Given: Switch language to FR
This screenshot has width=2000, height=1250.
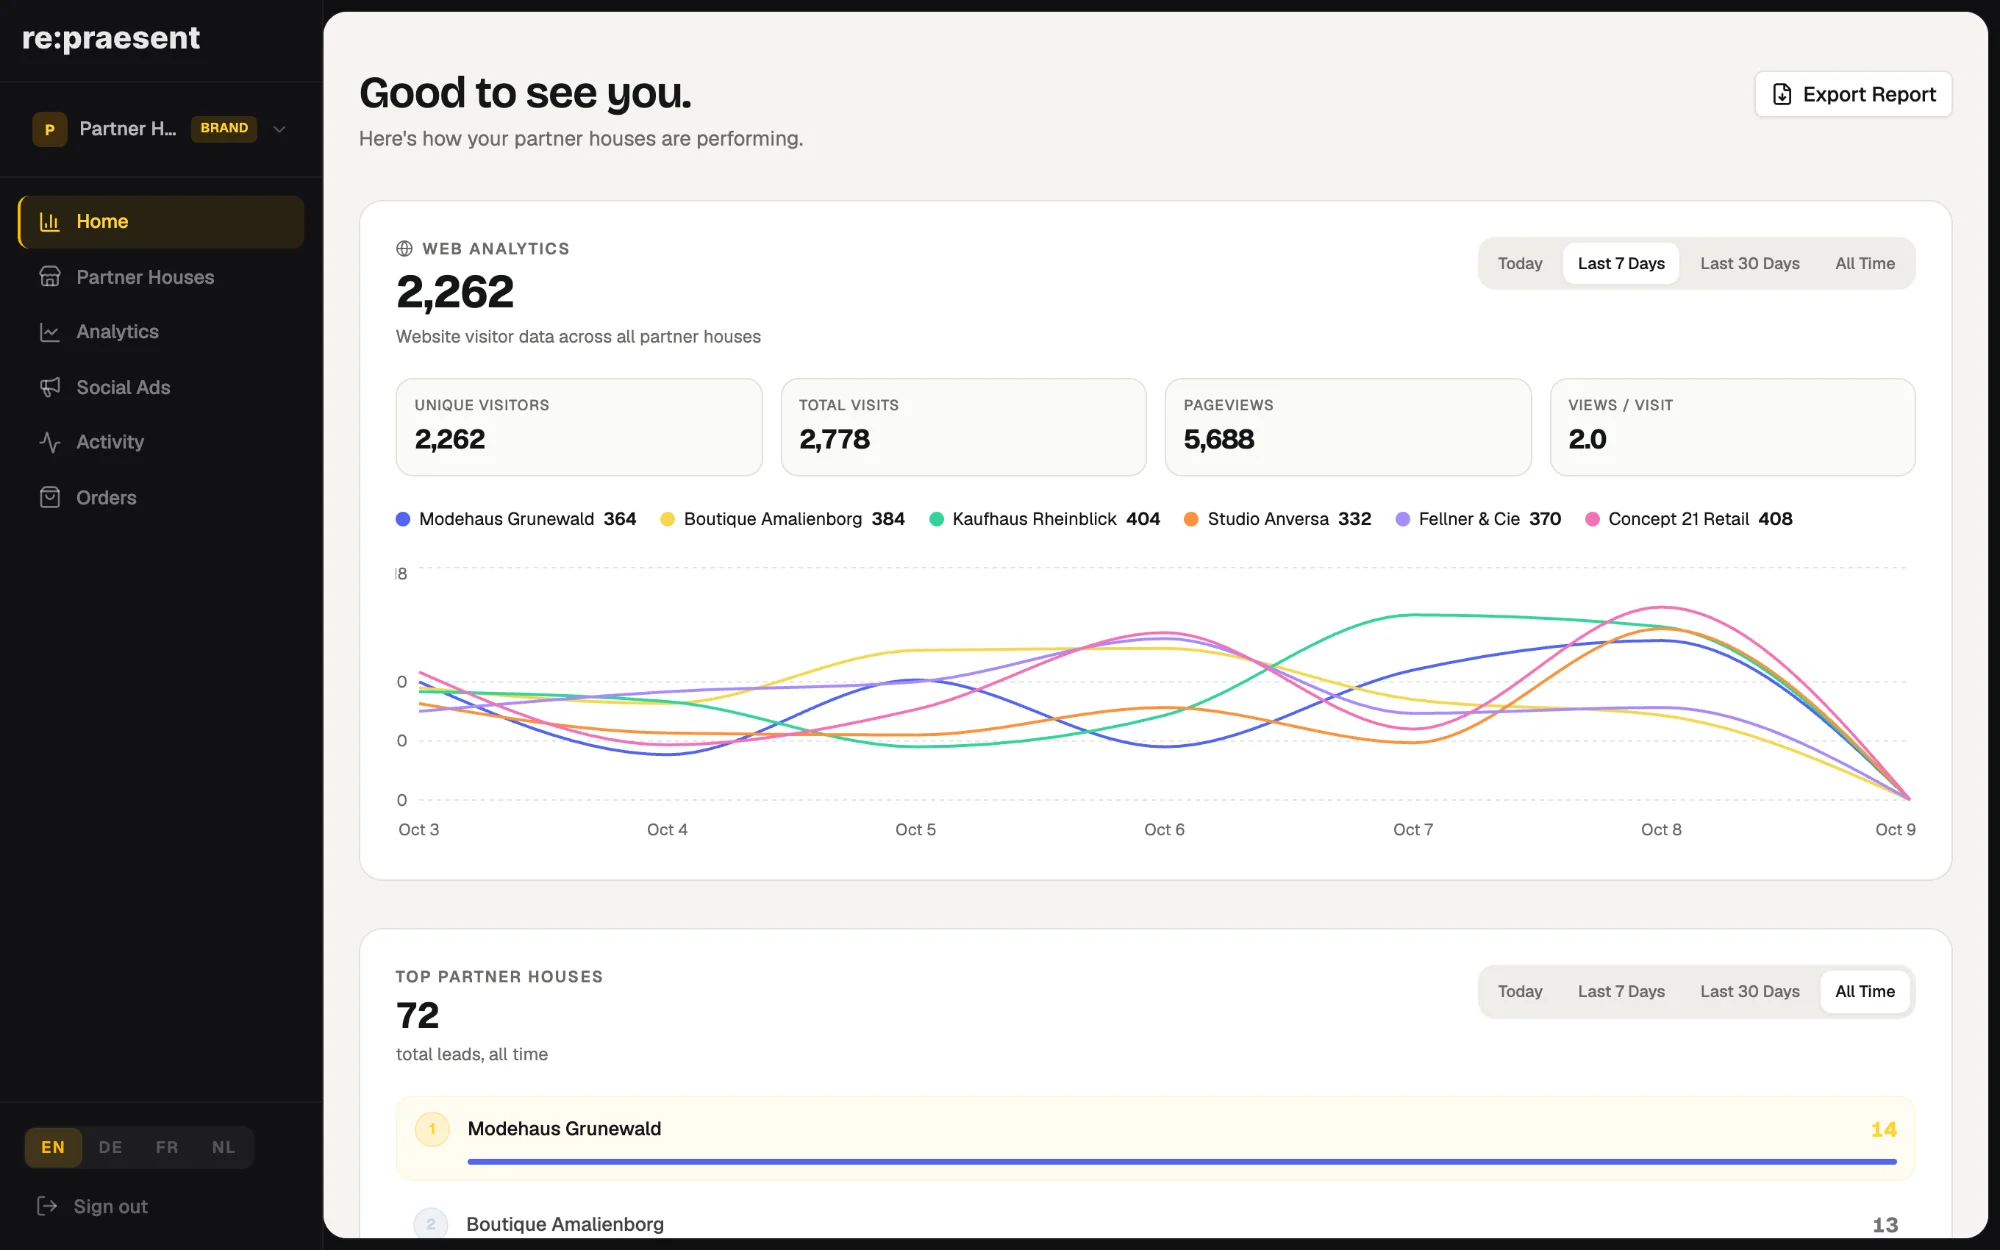Looking at the screenshot, I should coord(167,1147).
